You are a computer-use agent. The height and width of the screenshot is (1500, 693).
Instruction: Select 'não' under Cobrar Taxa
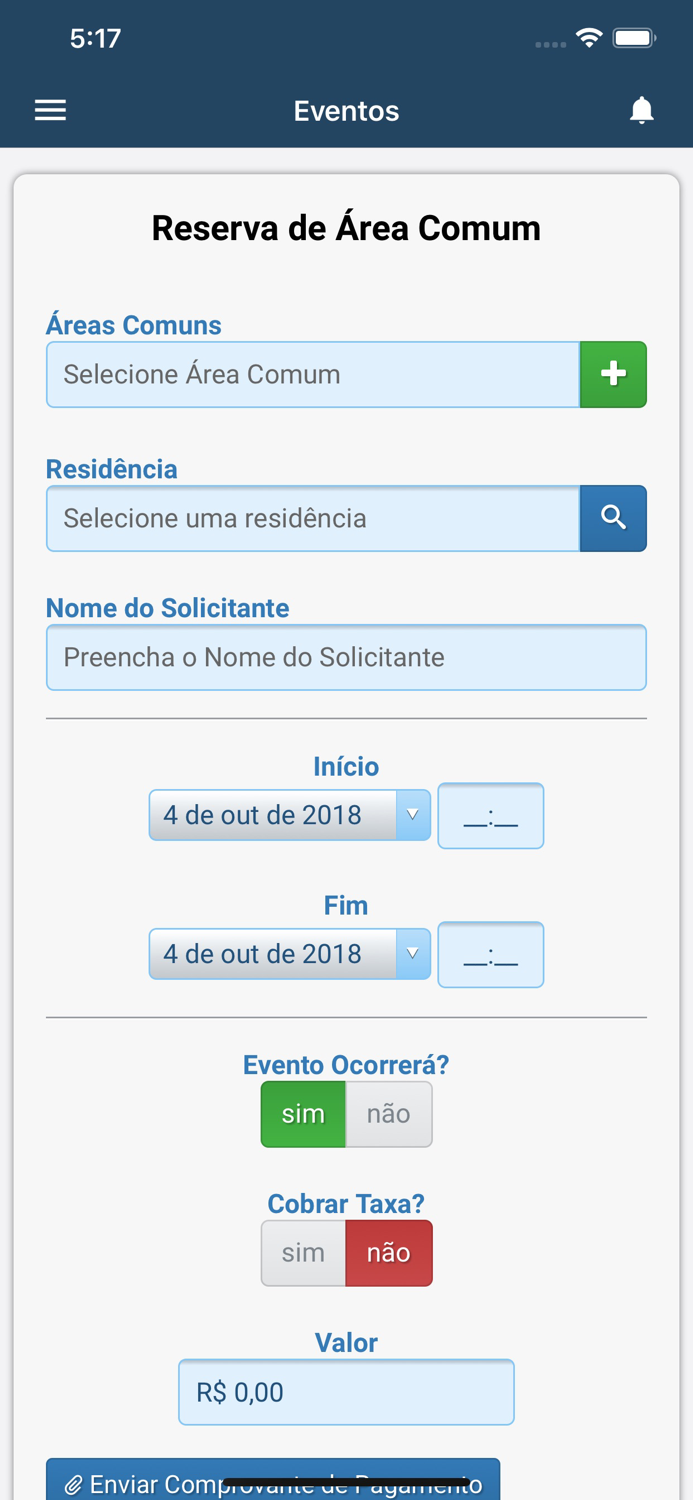click(x=389, y=1253)
